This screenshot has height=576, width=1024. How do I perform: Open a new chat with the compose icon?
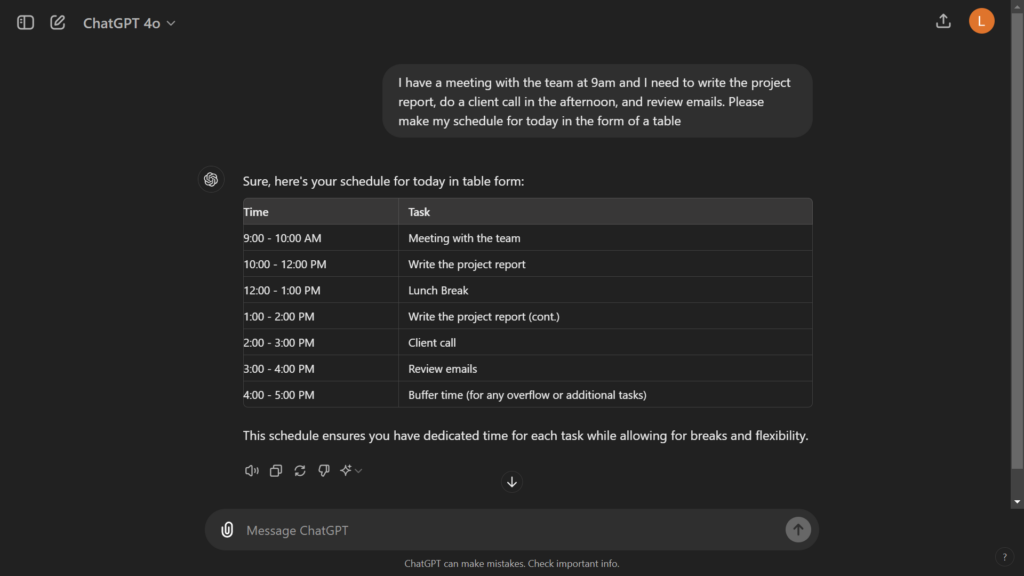coord(57,21)
